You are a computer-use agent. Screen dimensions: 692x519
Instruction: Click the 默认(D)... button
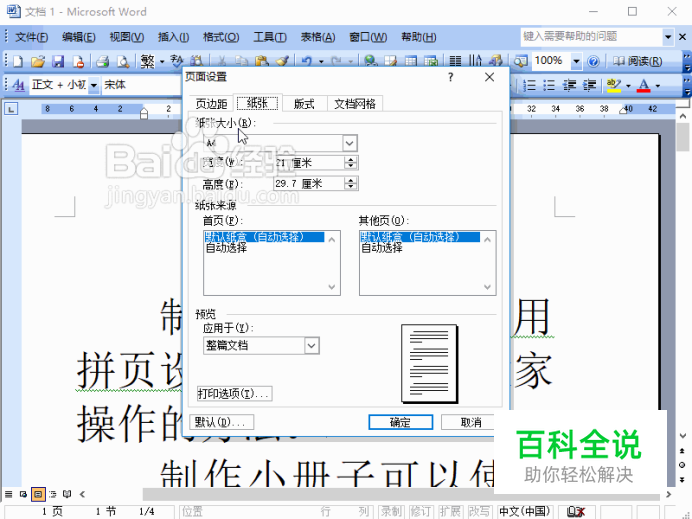click(x=222, y=422)
